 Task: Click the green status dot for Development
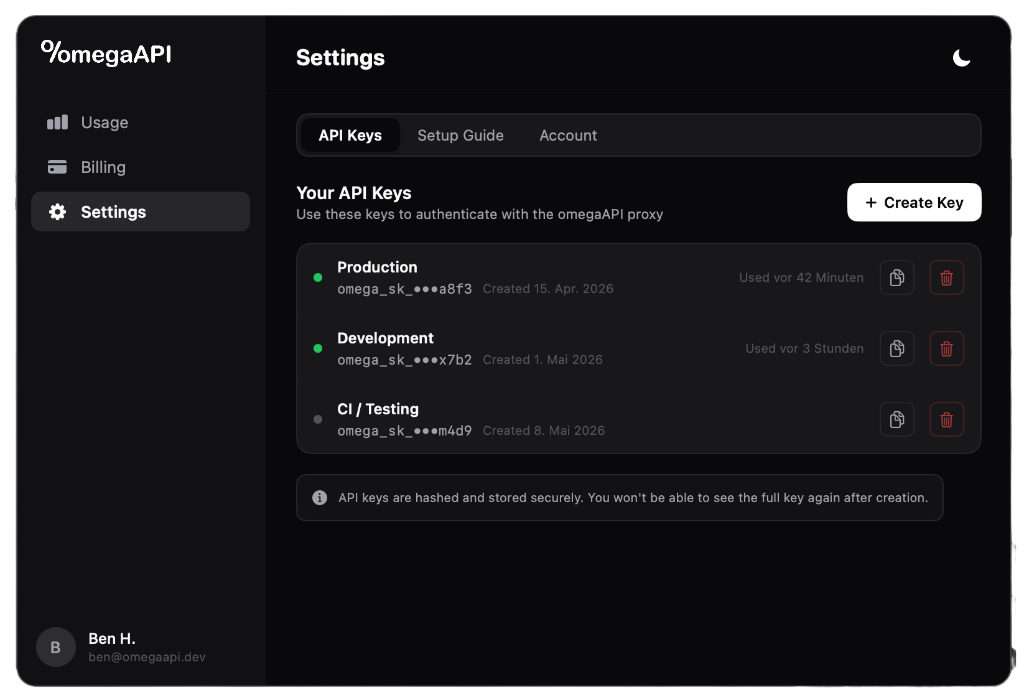[318, 349]
